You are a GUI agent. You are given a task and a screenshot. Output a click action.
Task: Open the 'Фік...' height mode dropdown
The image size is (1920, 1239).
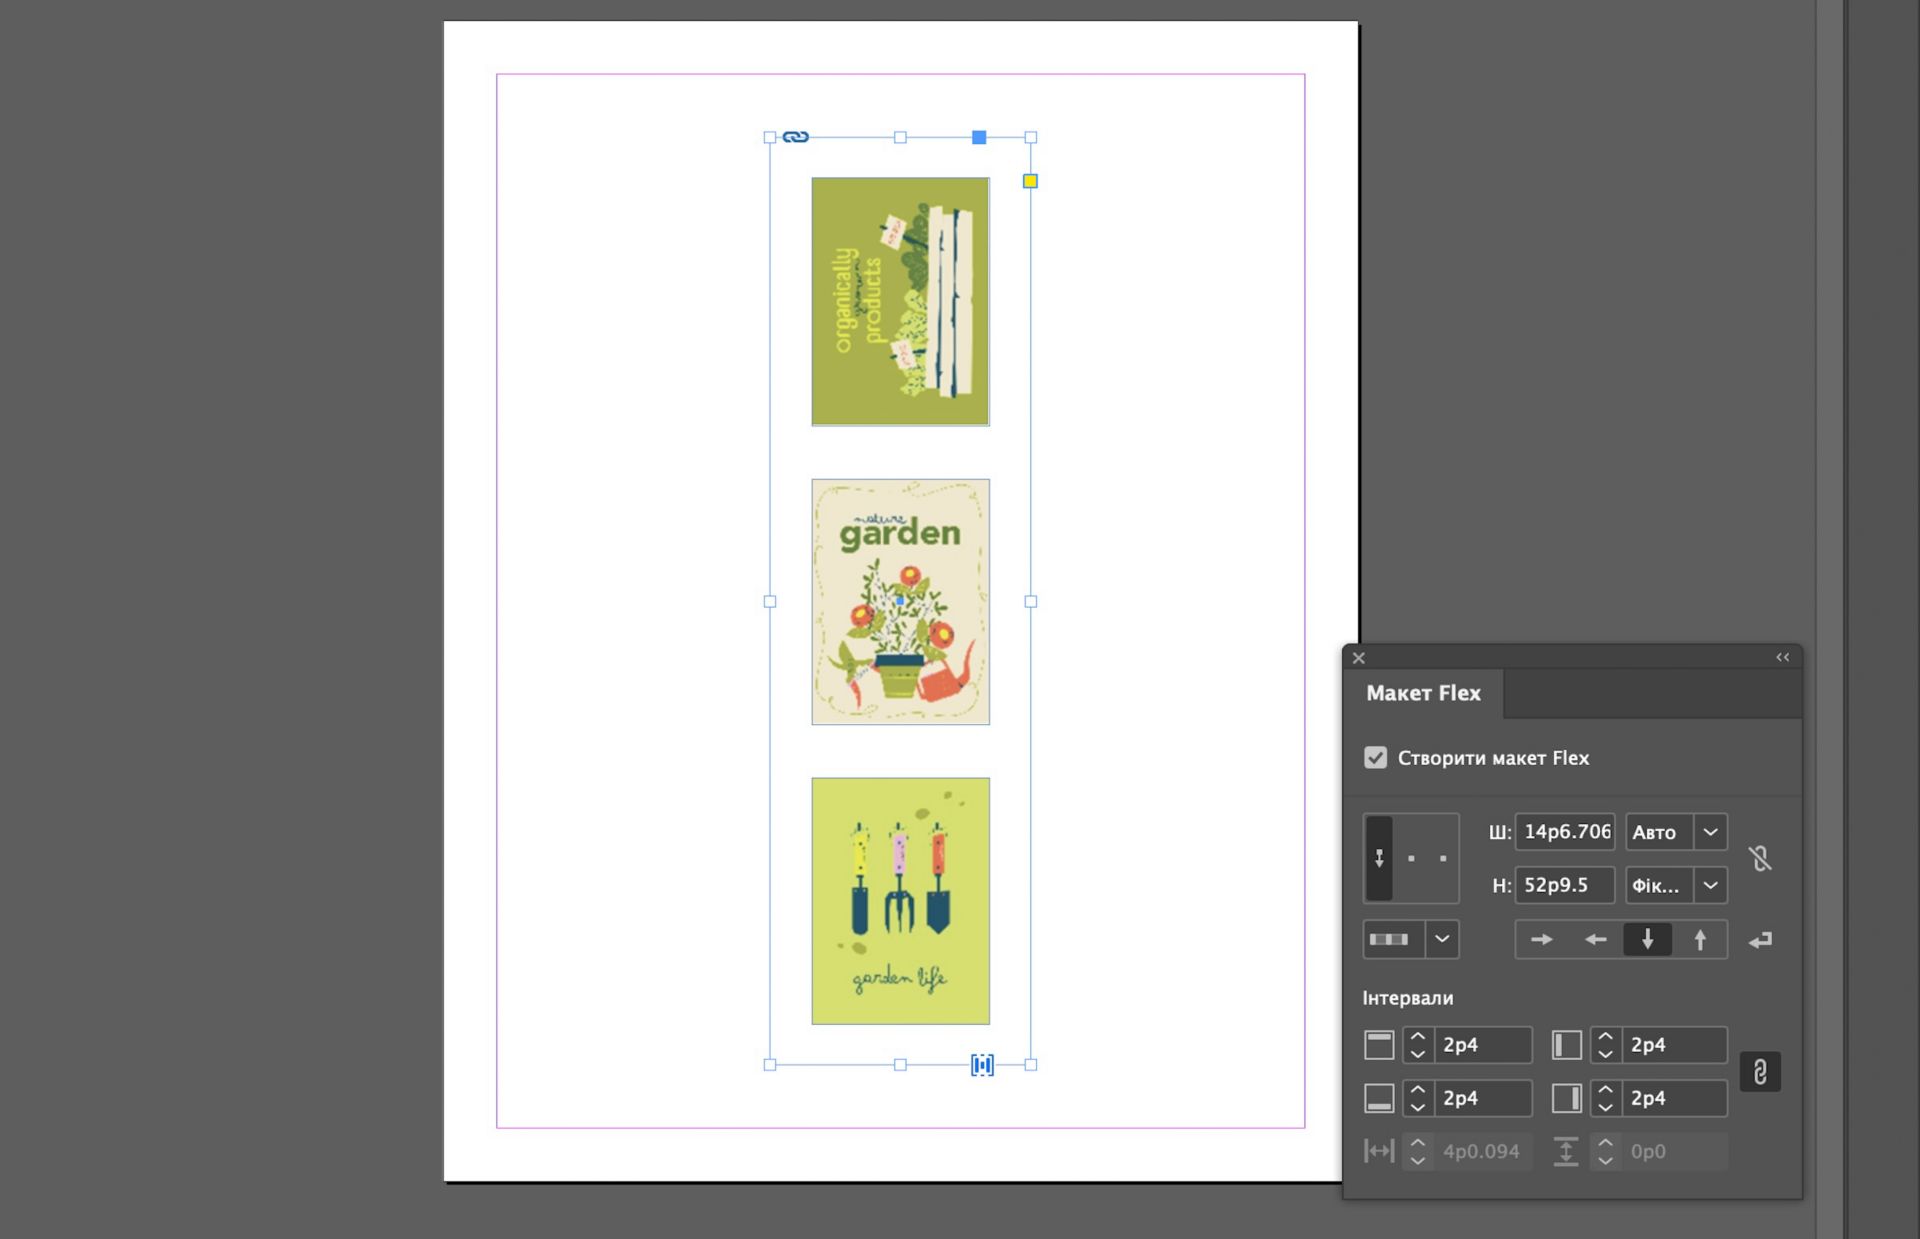pos(1710,885)
